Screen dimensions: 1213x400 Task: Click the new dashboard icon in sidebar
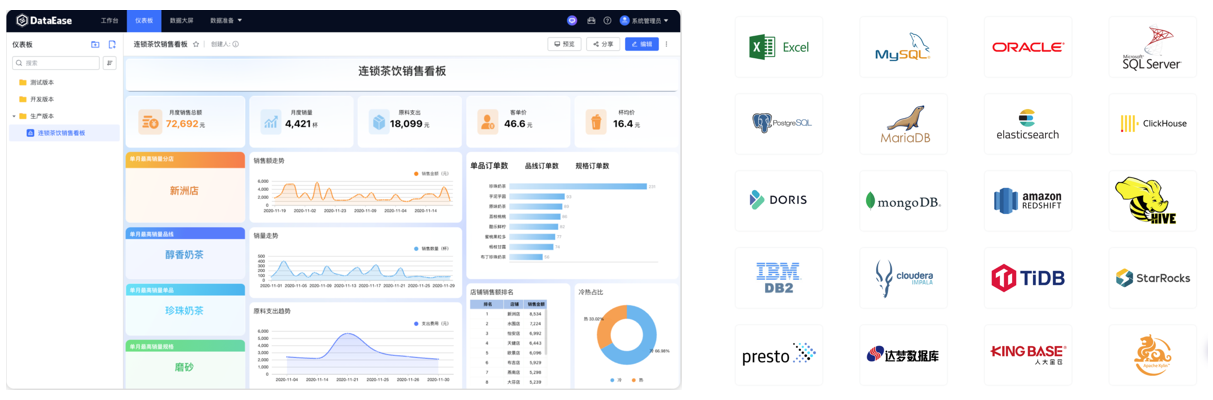coord(112,44)
